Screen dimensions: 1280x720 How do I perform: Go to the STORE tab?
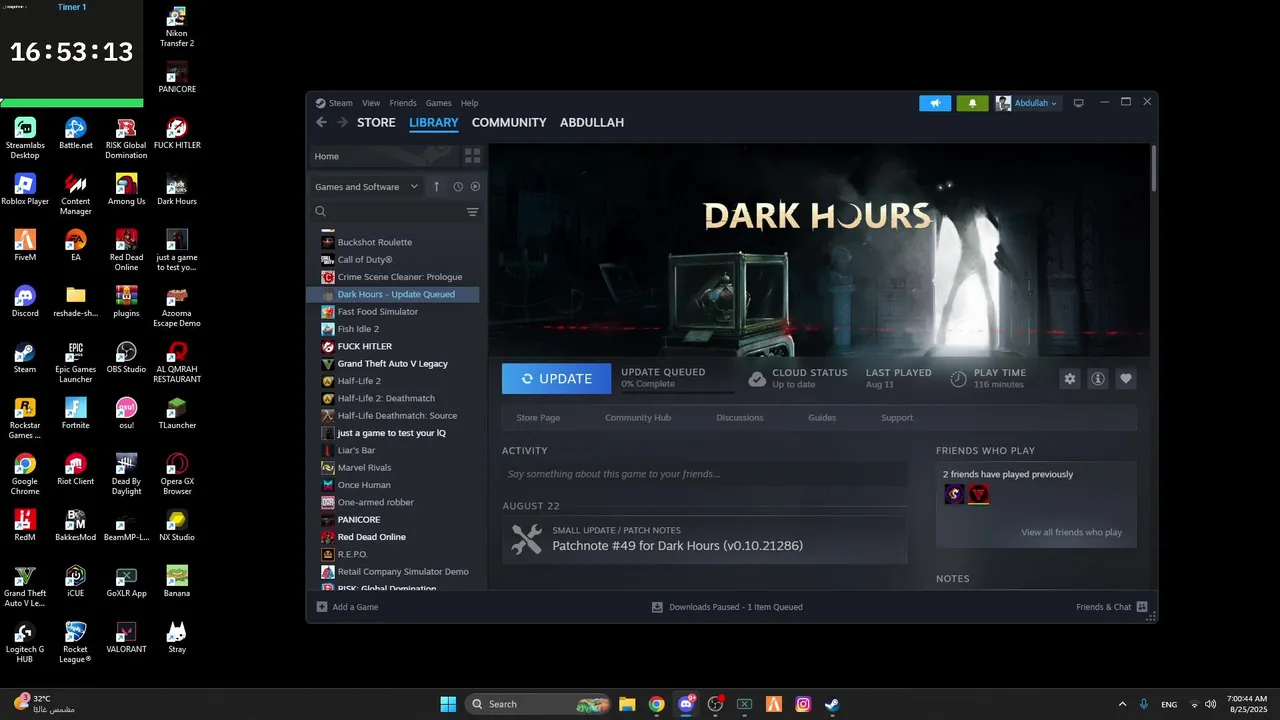tap(376, 122)
